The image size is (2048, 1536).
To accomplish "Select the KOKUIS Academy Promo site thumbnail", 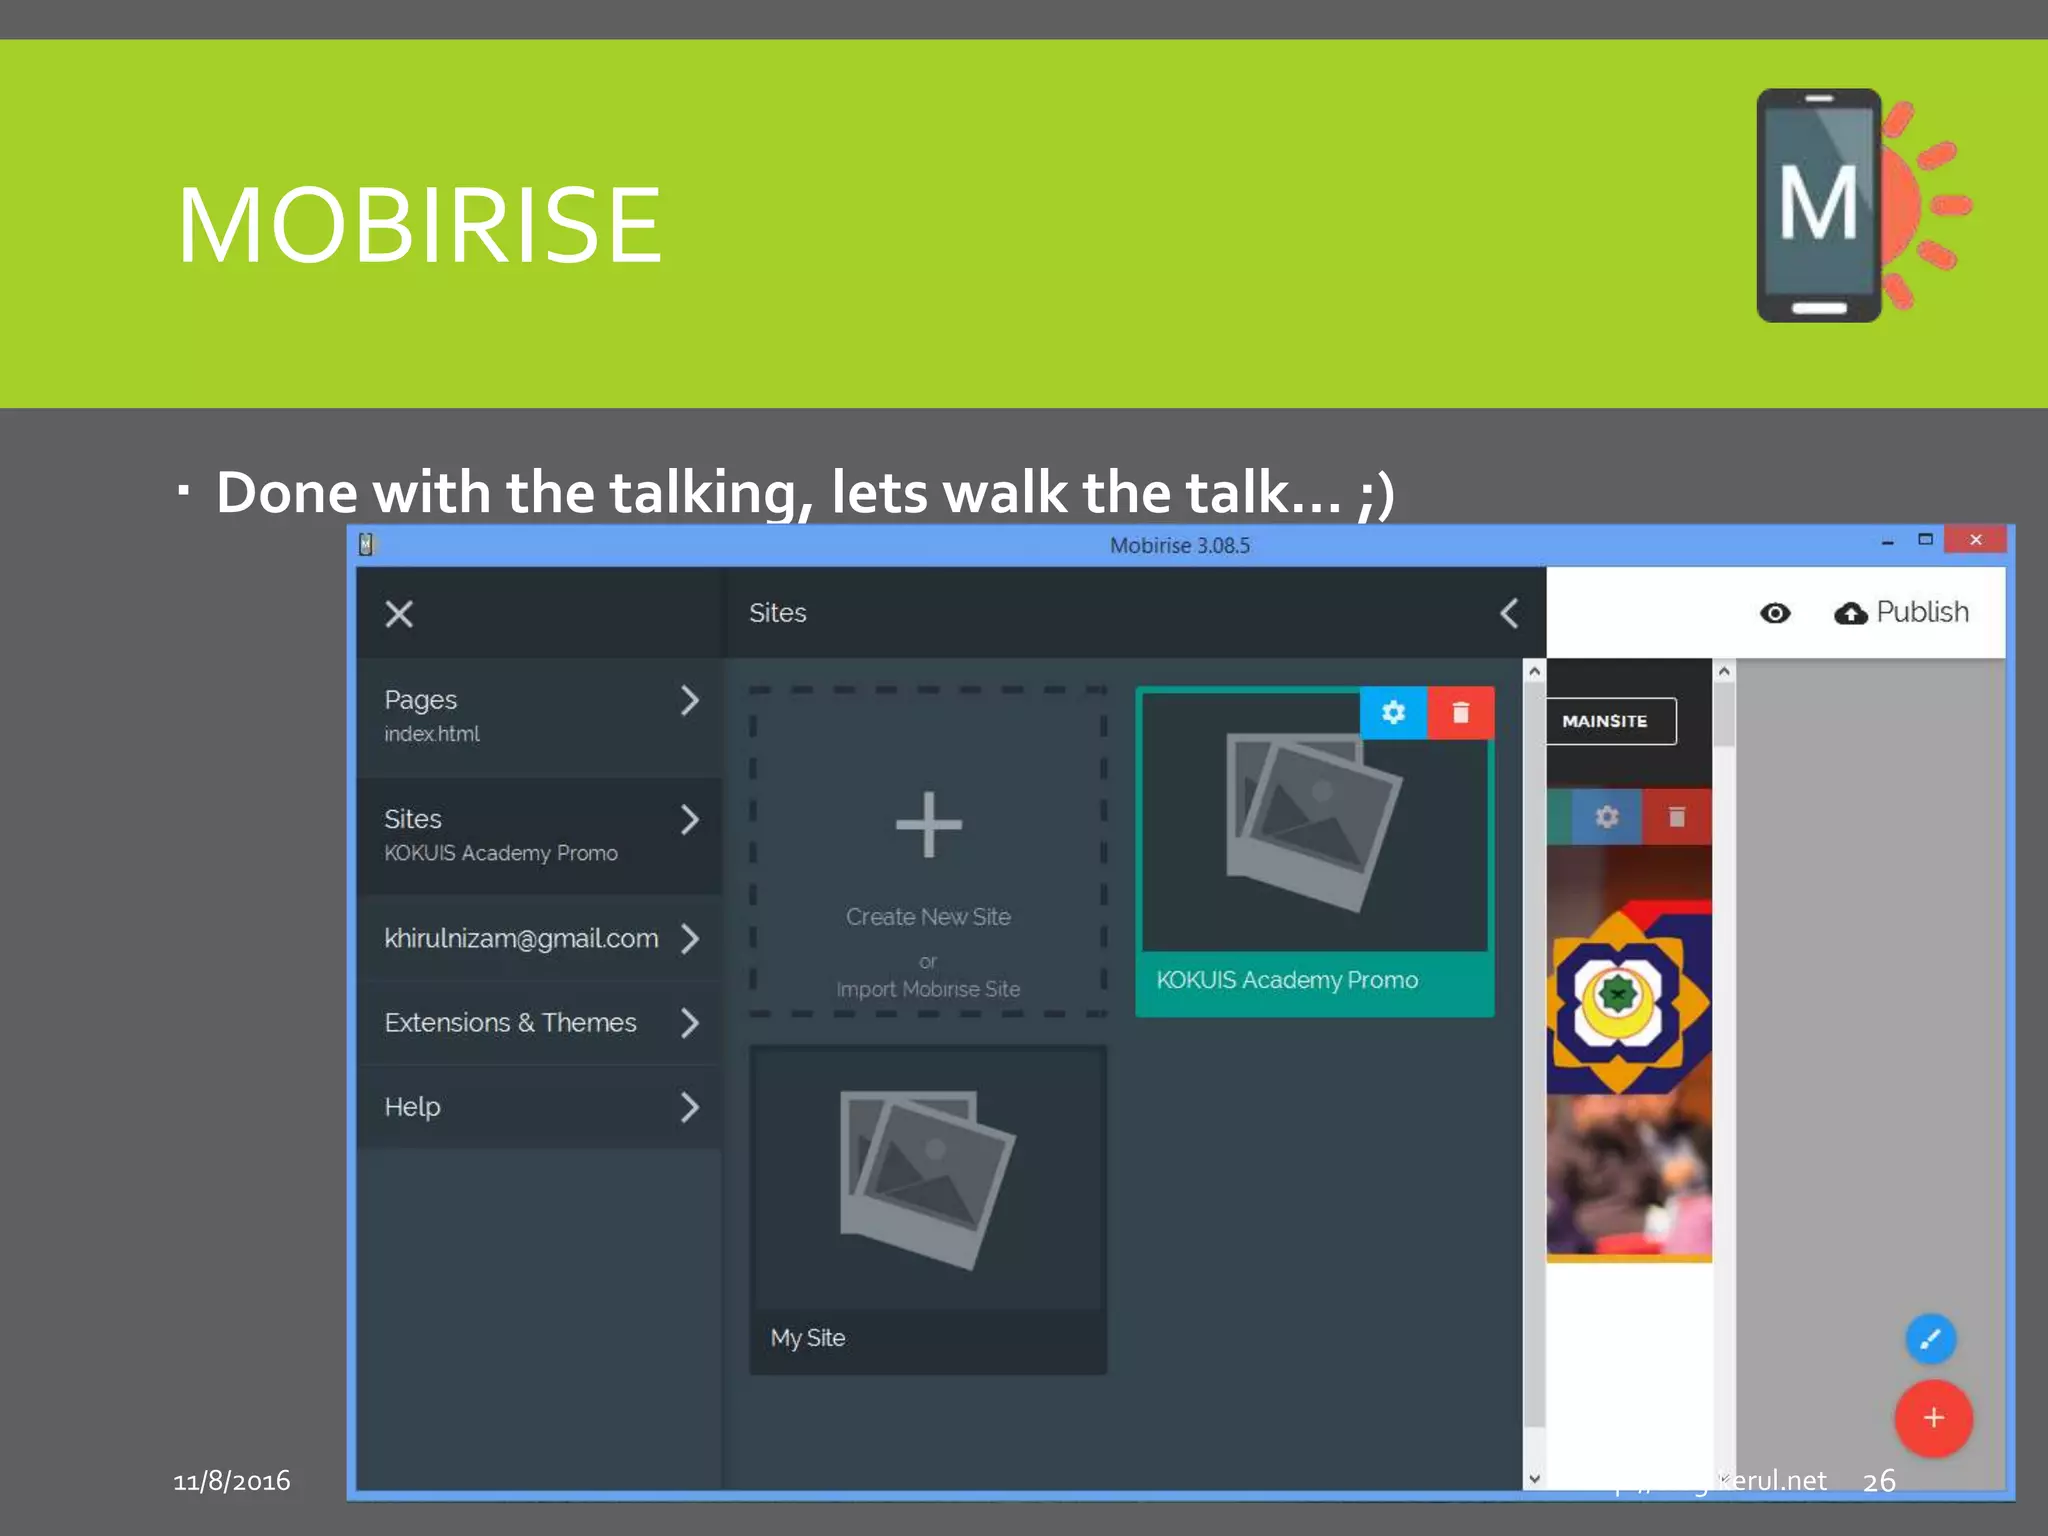I will [1314, 822].
